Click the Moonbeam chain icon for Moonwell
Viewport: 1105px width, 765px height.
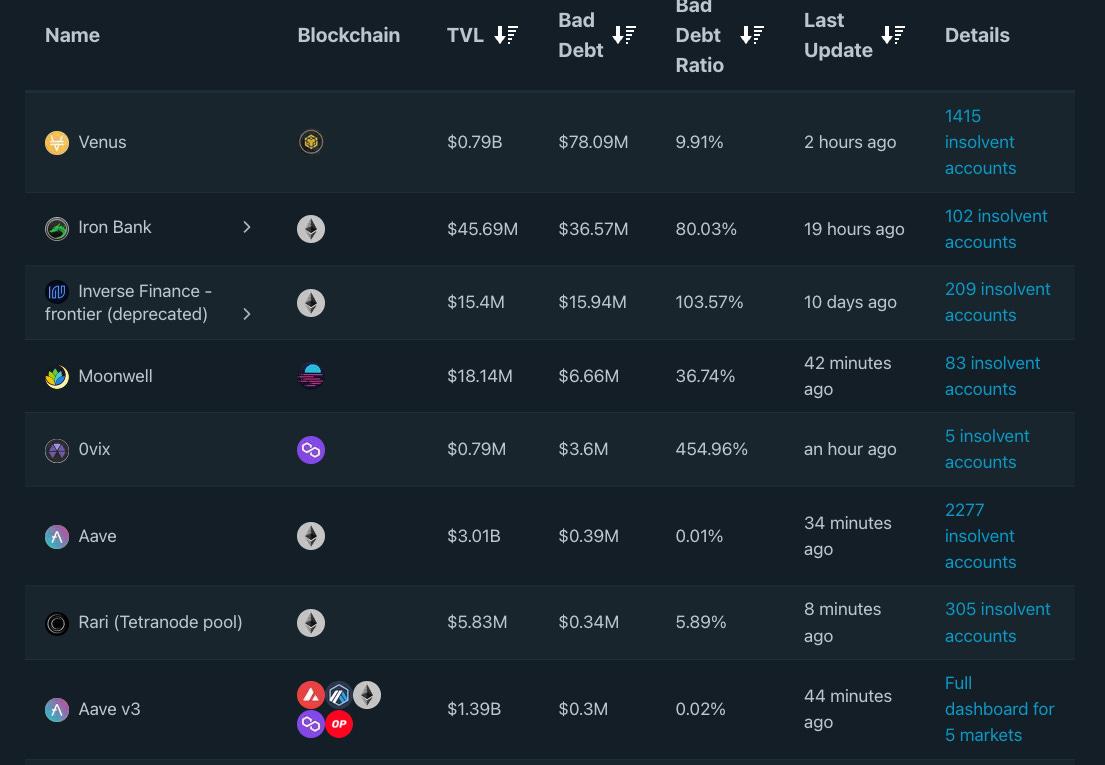tap(311, 376)
